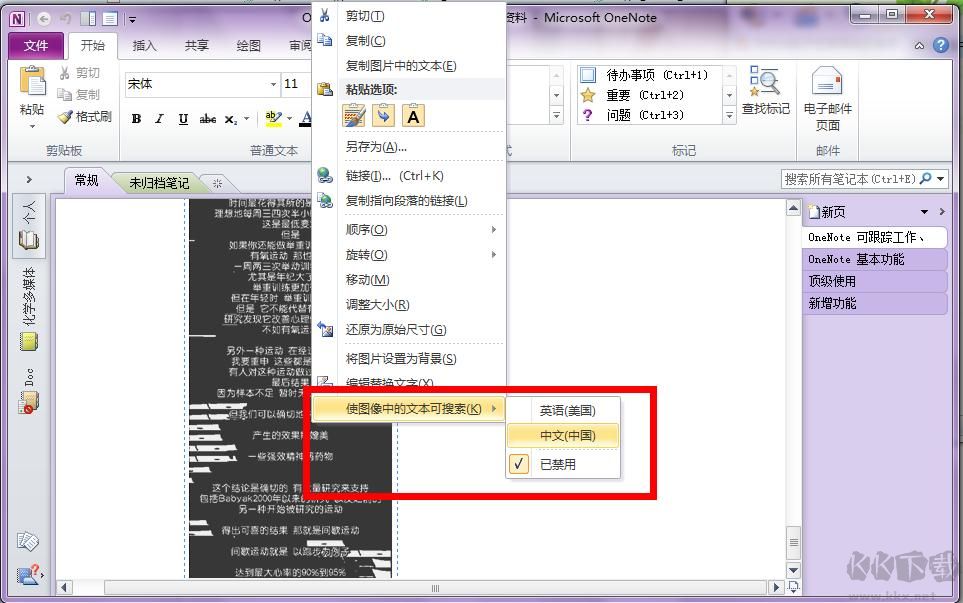Choose the text-only paste option icon
Viewport: 963px width, 603px height.
[413, 117]
